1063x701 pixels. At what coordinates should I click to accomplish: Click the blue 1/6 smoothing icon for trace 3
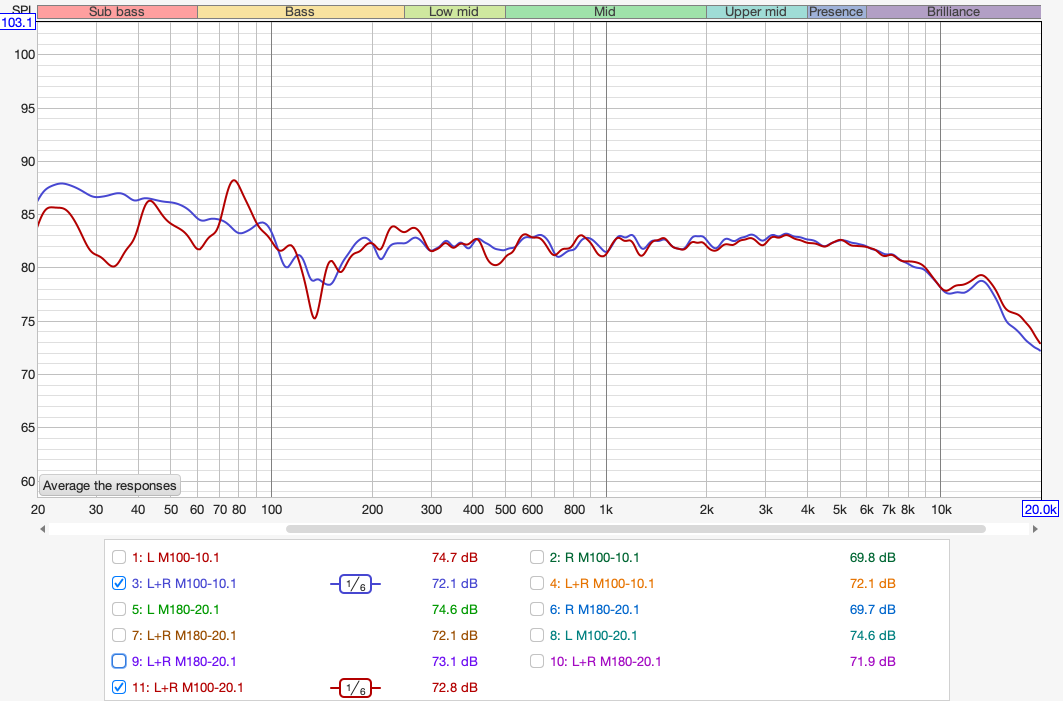(355, 583)
